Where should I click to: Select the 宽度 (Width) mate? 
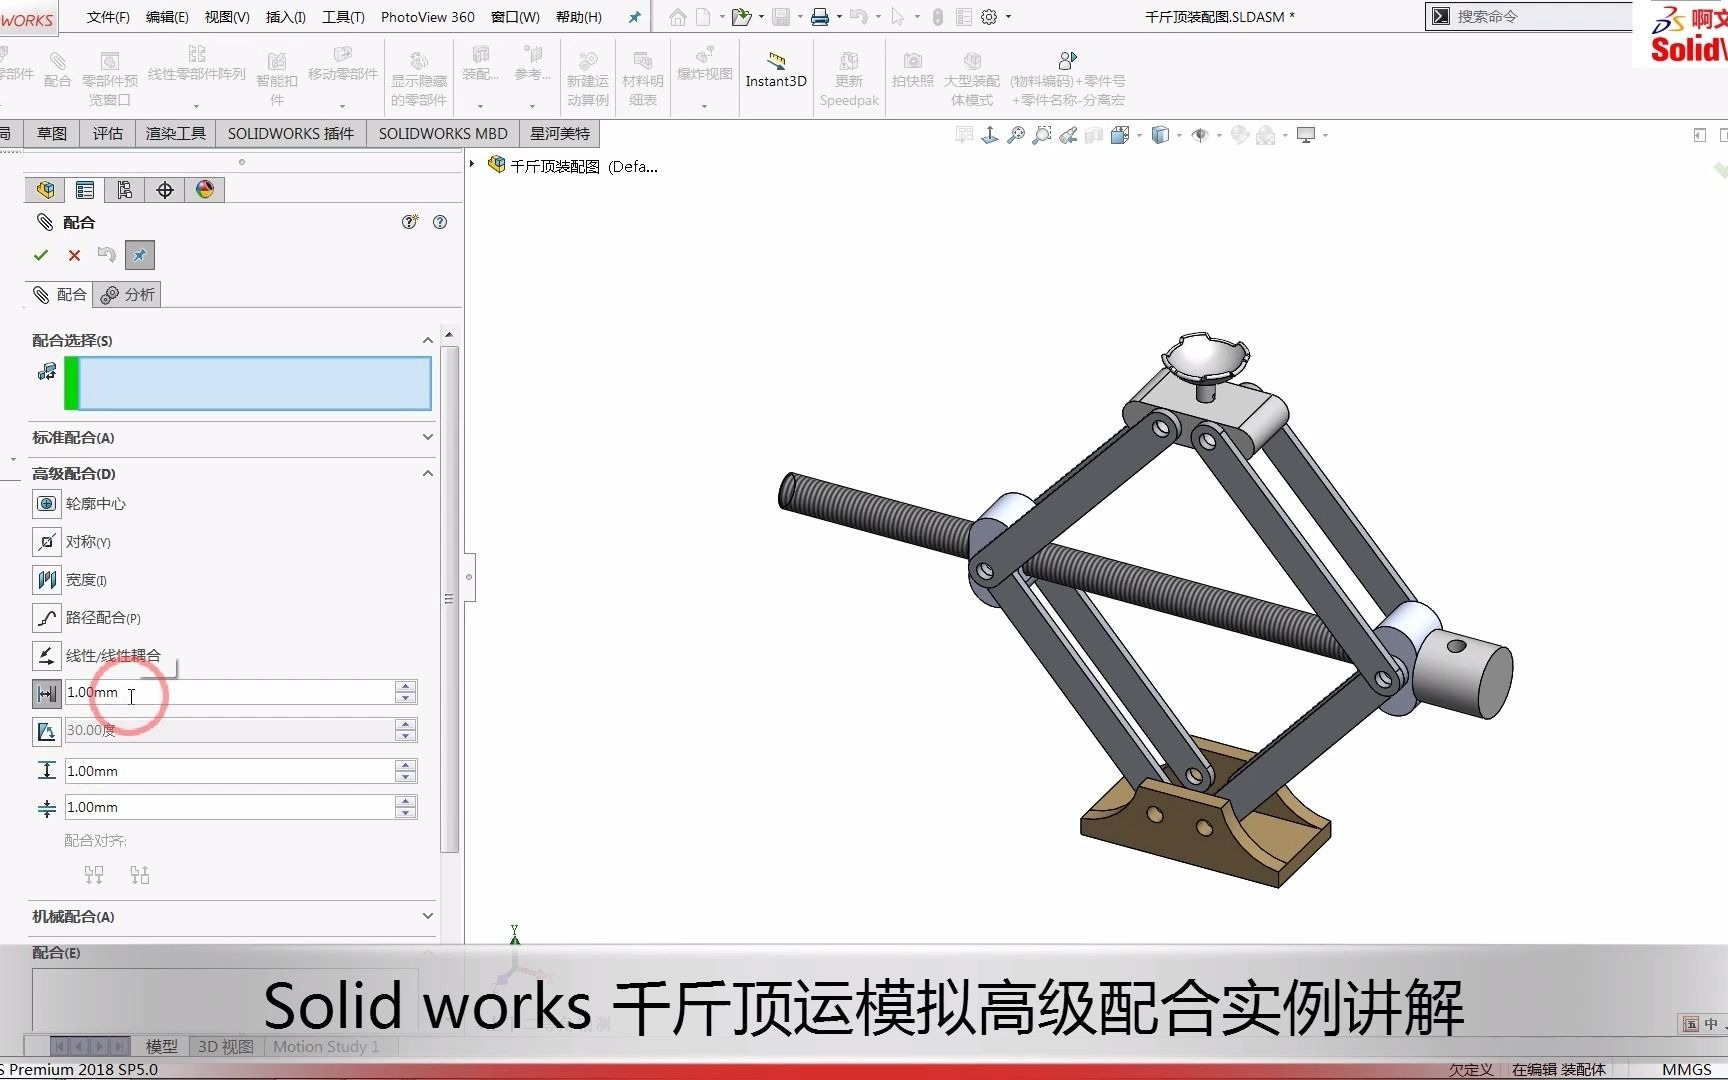(x=46, y=579)
